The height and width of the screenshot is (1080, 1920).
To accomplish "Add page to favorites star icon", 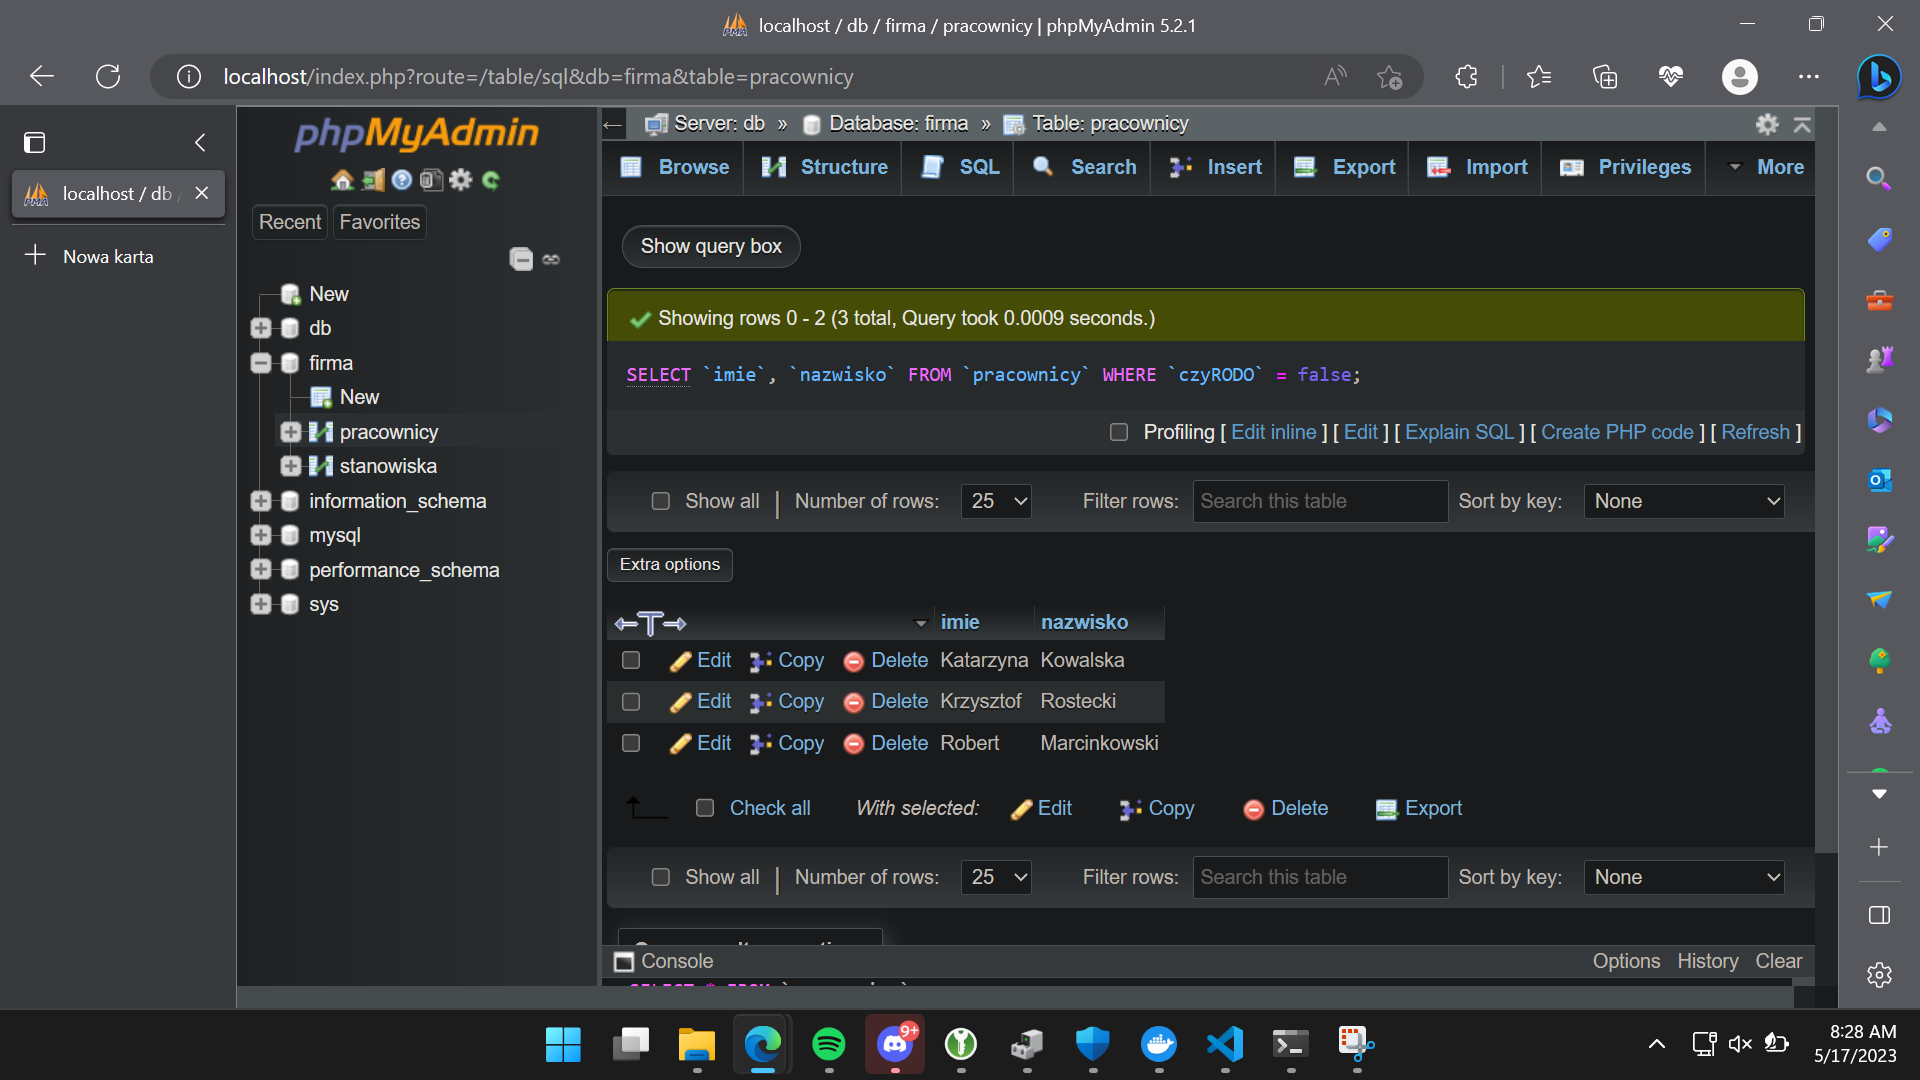I will click(x=1389, y=77).
